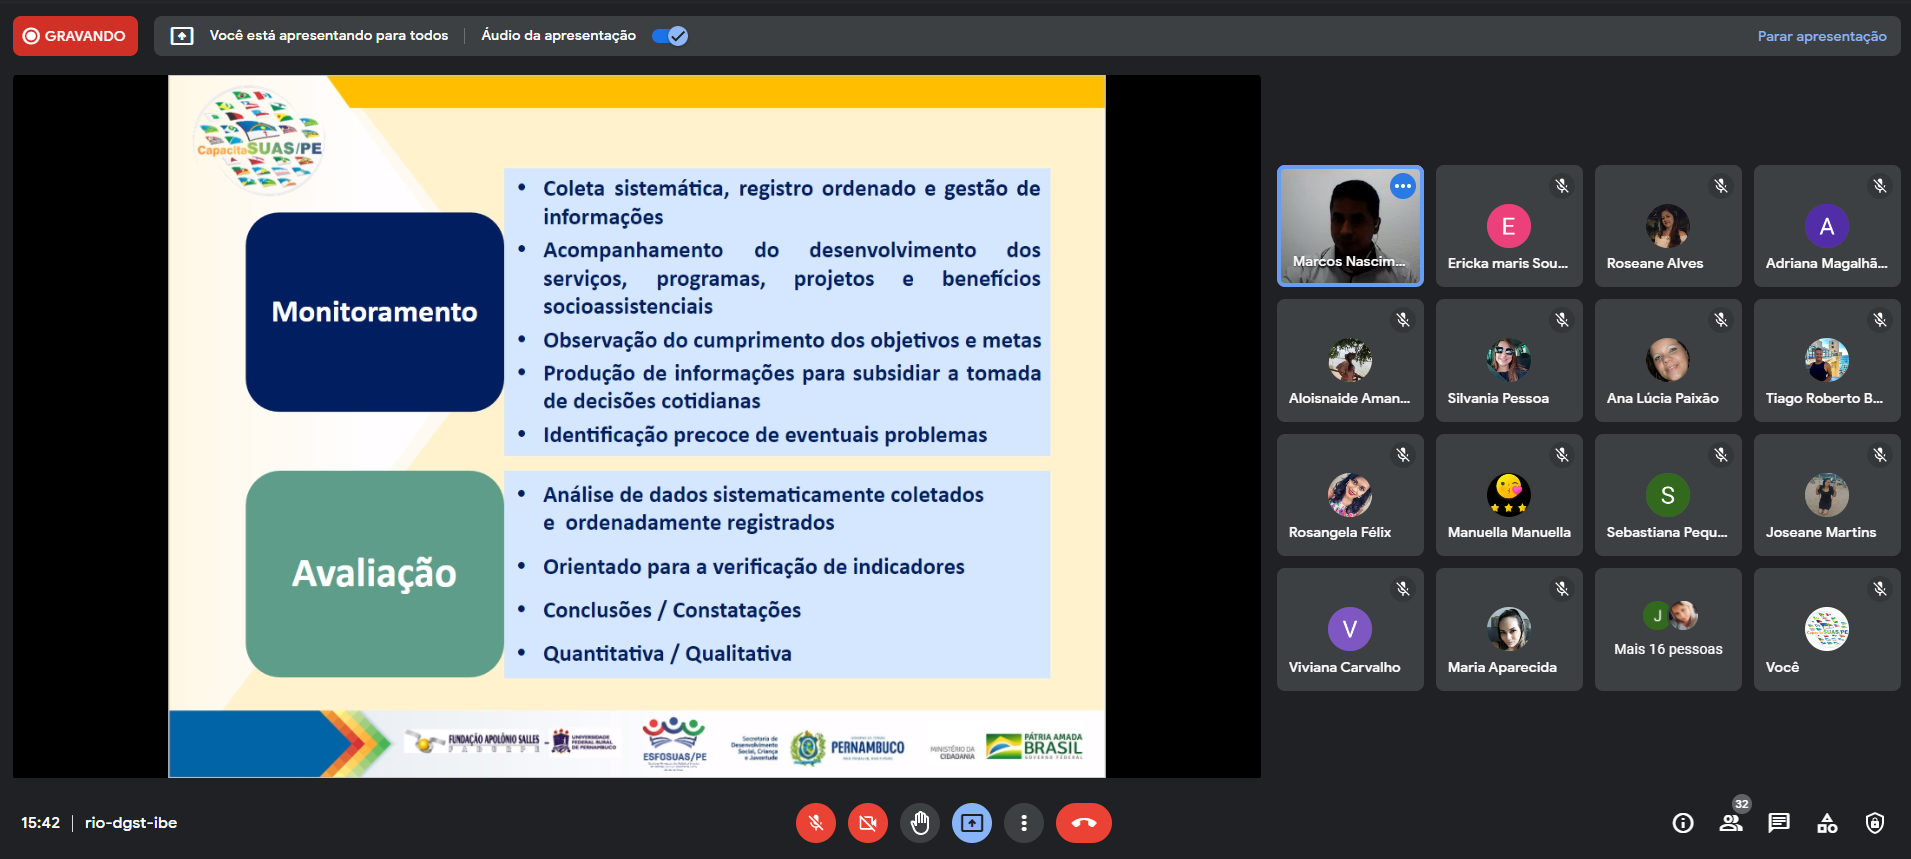
Task: Leave the call with red hang-up button
Action: pos(1083,823)
